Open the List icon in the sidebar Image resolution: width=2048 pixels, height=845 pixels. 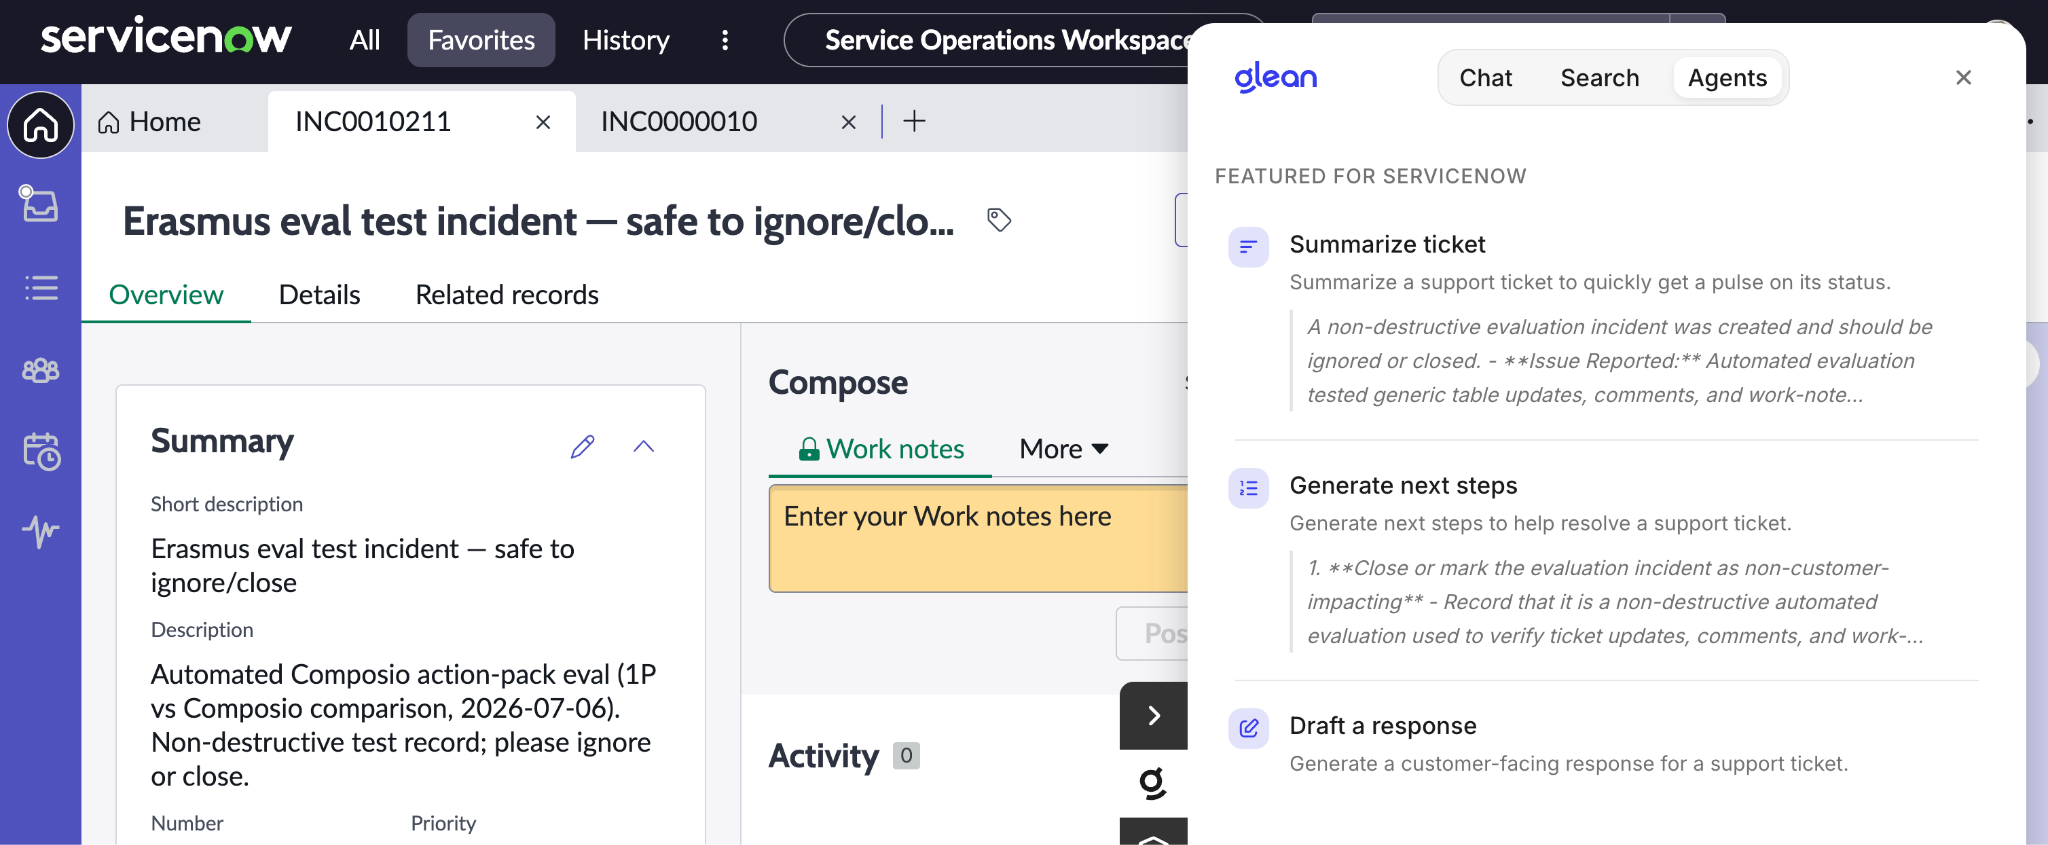[x=41, y=288]
